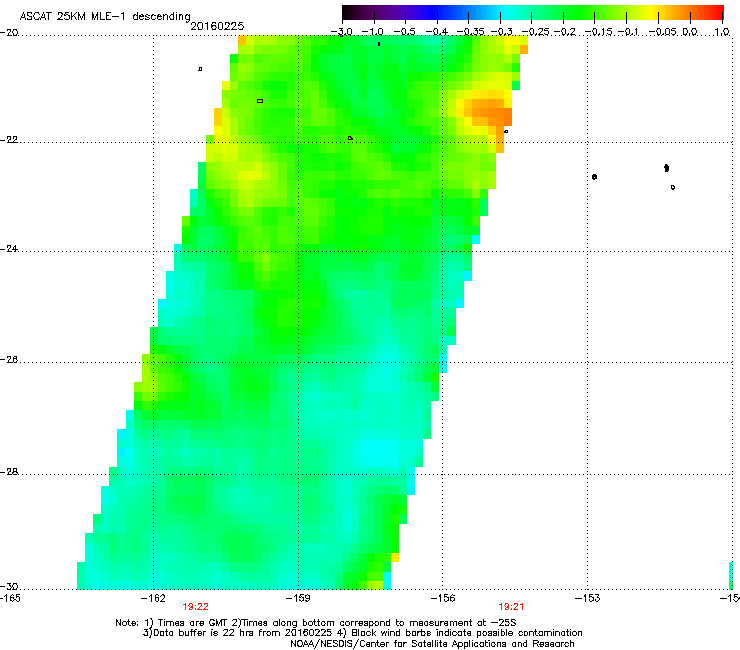The width and height of the screenshot is (740, 650).
Task: Click the -28 latitude axis label
Action: tap(9, 472)
